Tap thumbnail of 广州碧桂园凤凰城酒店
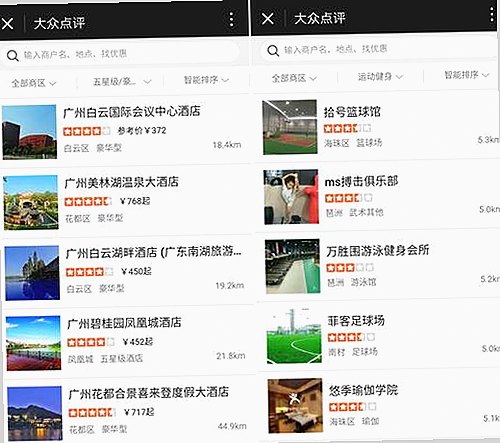 (x=33, y=343)
